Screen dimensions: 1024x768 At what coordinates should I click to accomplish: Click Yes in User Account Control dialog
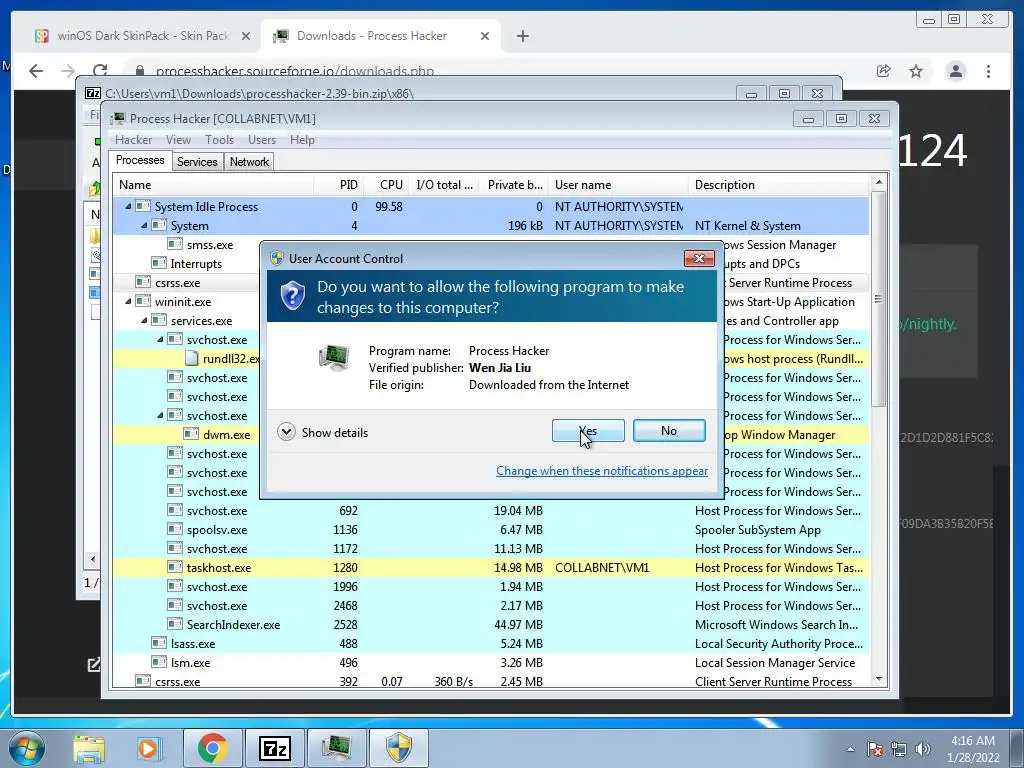pos(588,431)
